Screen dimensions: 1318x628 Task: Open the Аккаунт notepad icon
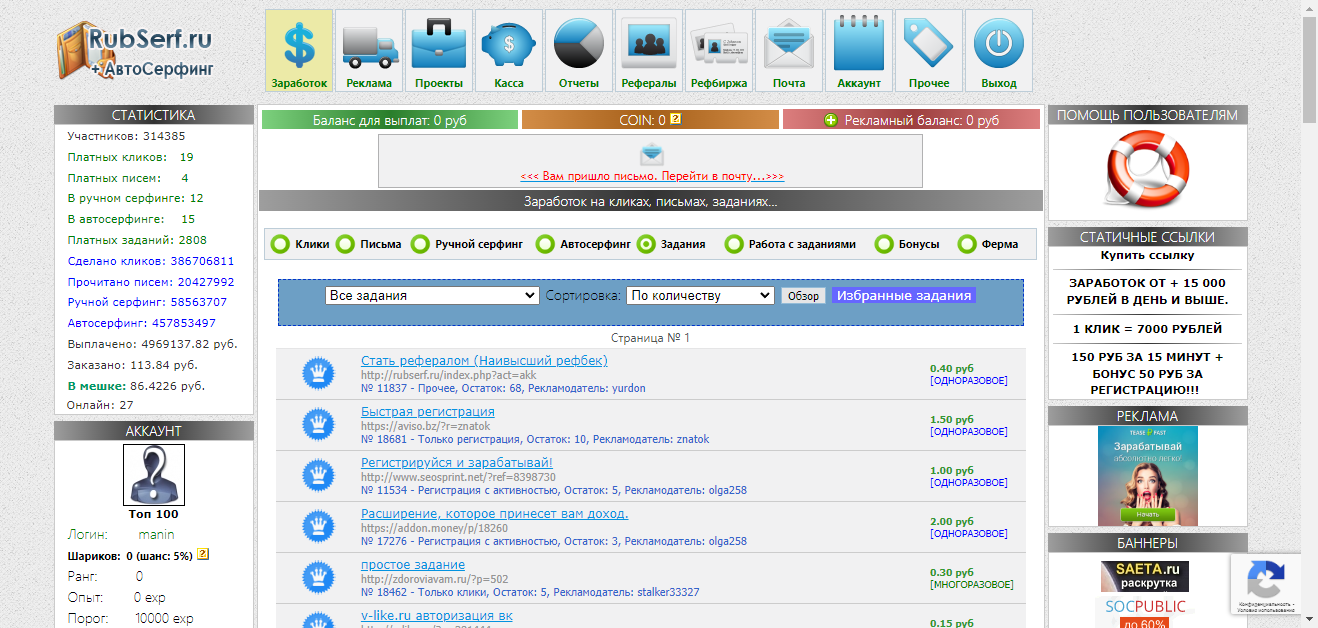859,51
